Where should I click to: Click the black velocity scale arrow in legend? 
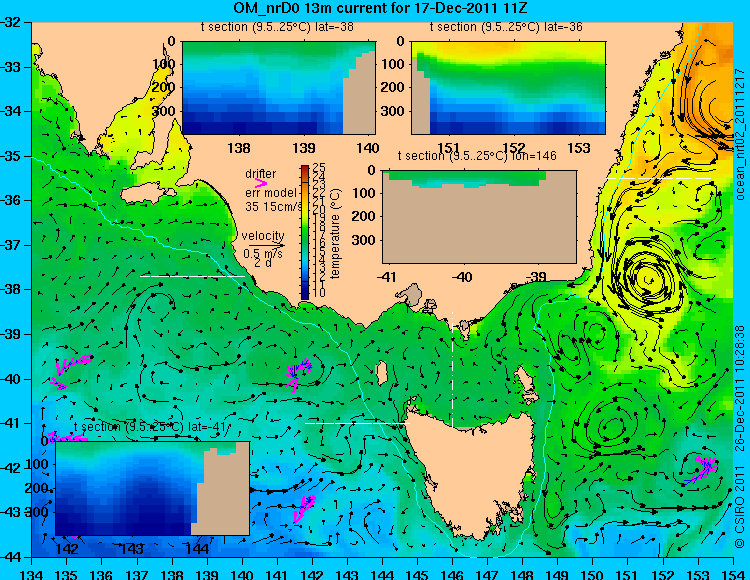pyautogui.click(x=266, y=246)
